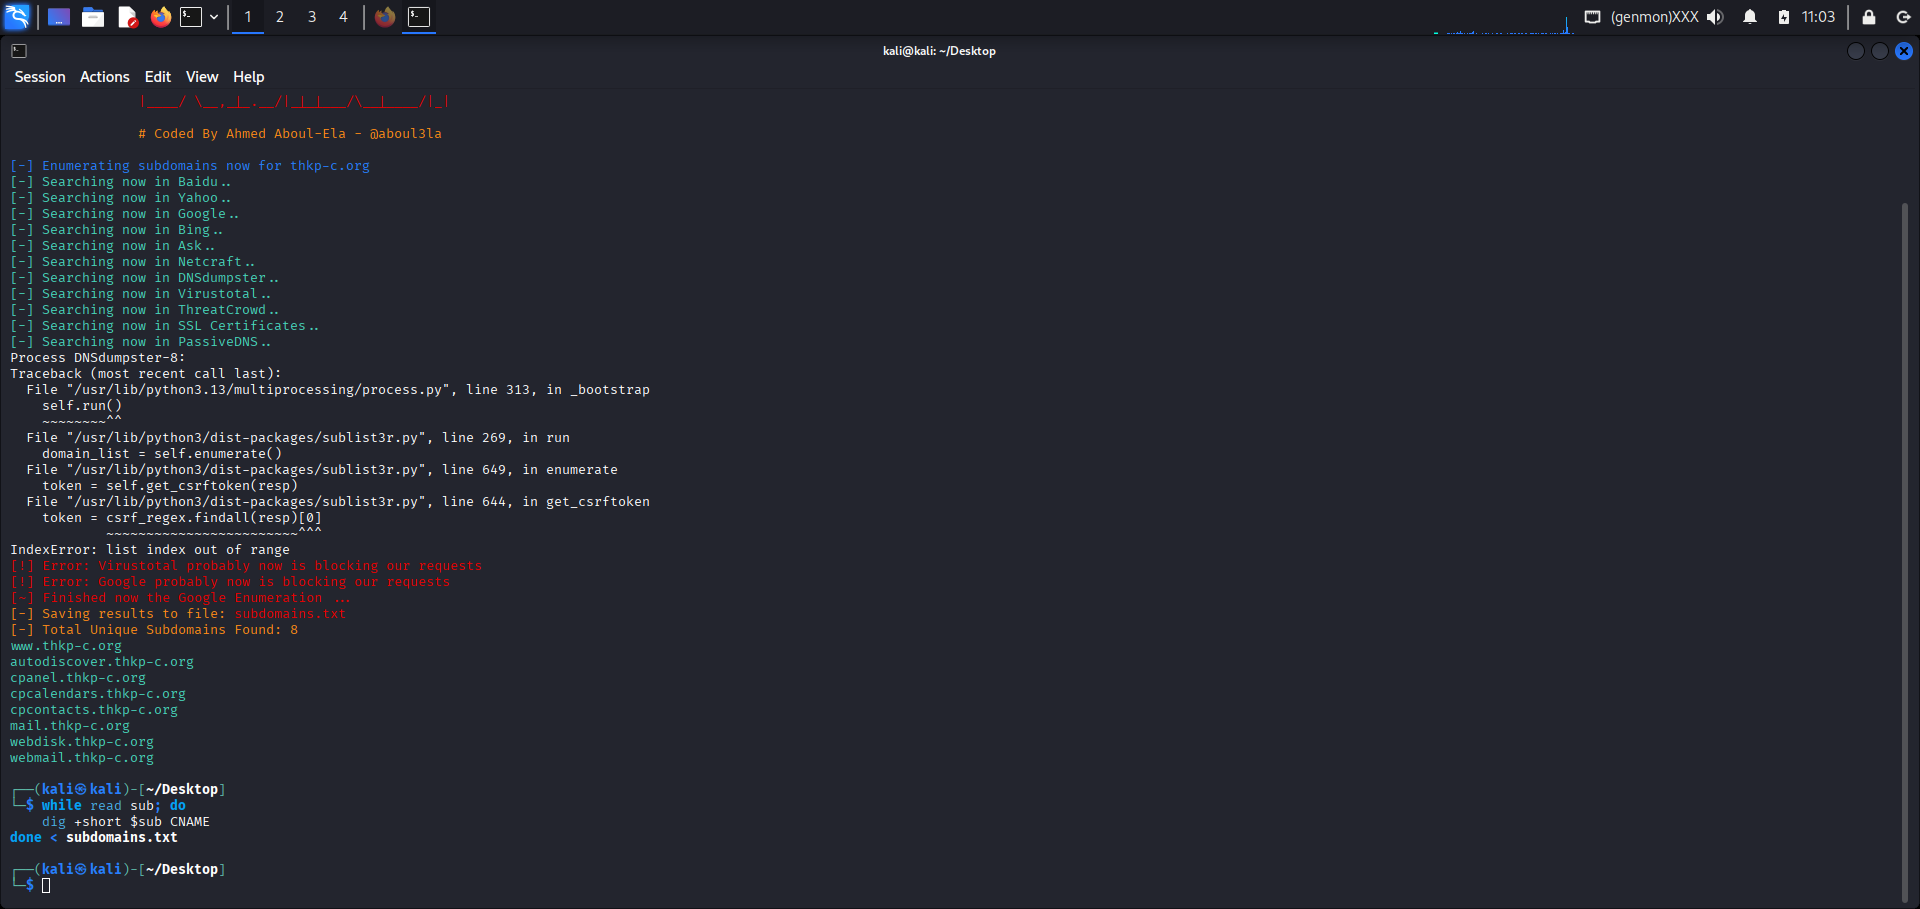Open the volume control icon

(1716, 17)
